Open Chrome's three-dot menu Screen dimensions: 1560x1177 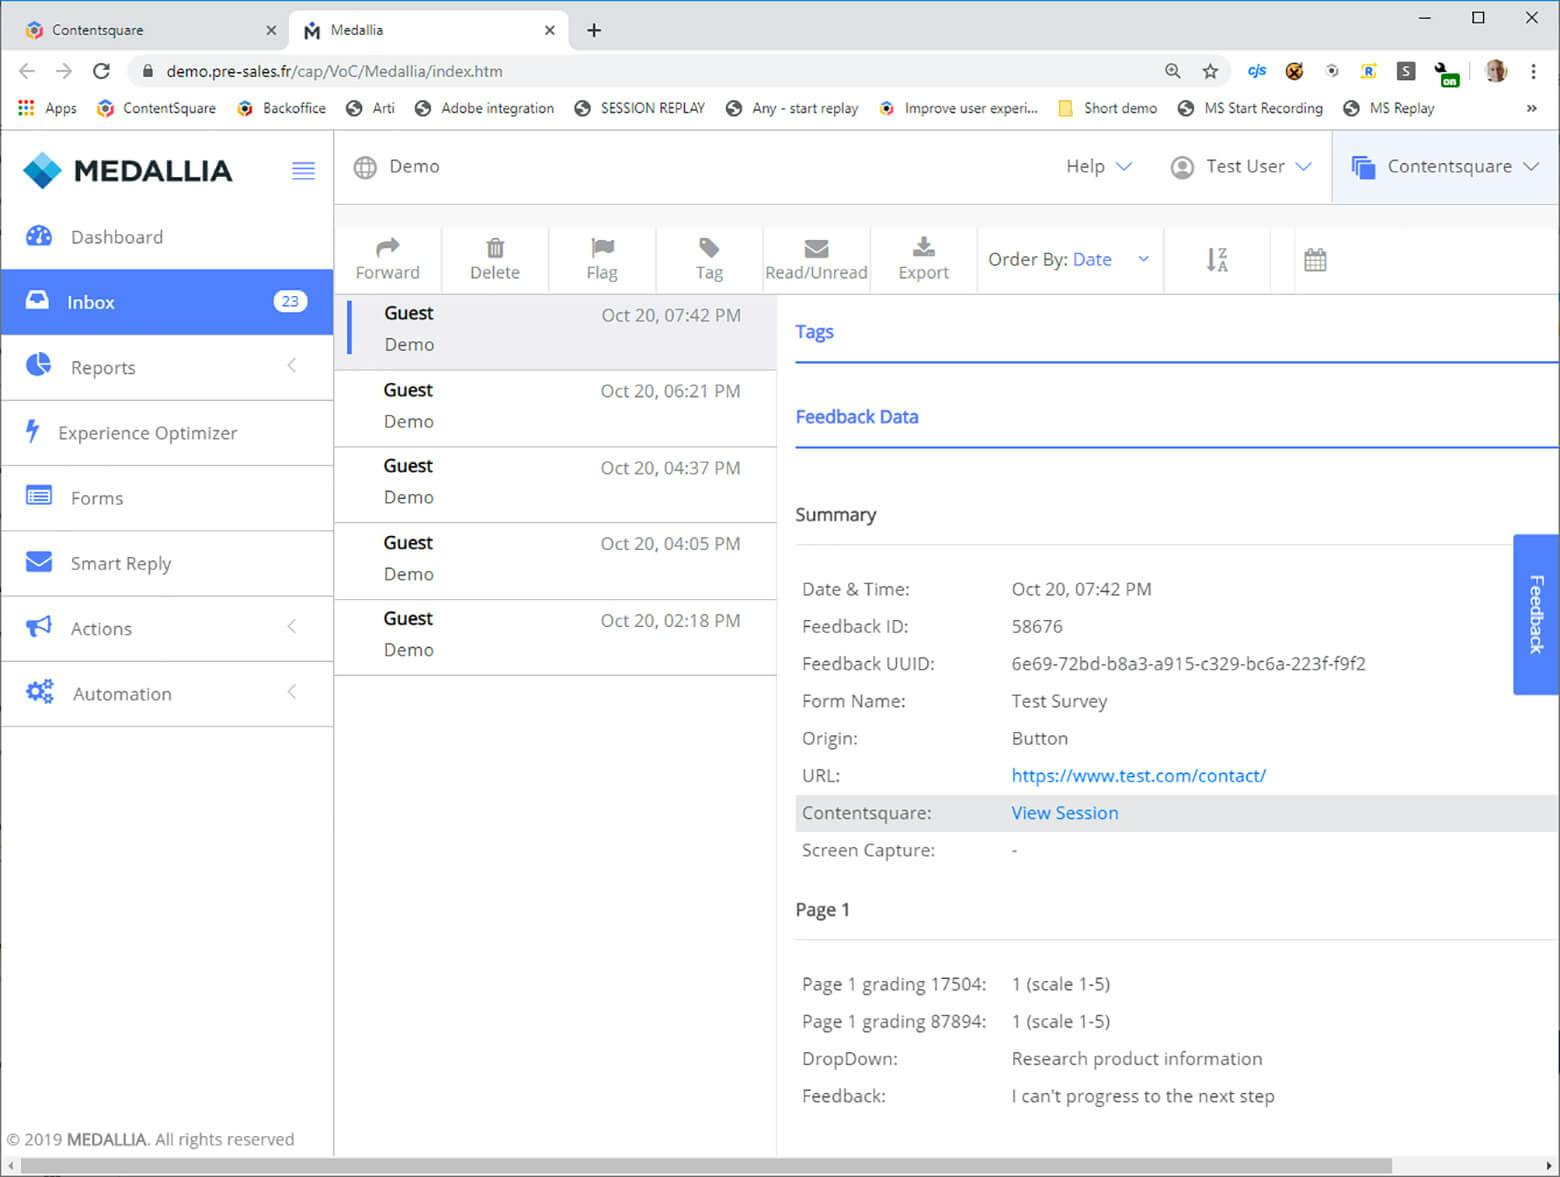(1533, 71)
